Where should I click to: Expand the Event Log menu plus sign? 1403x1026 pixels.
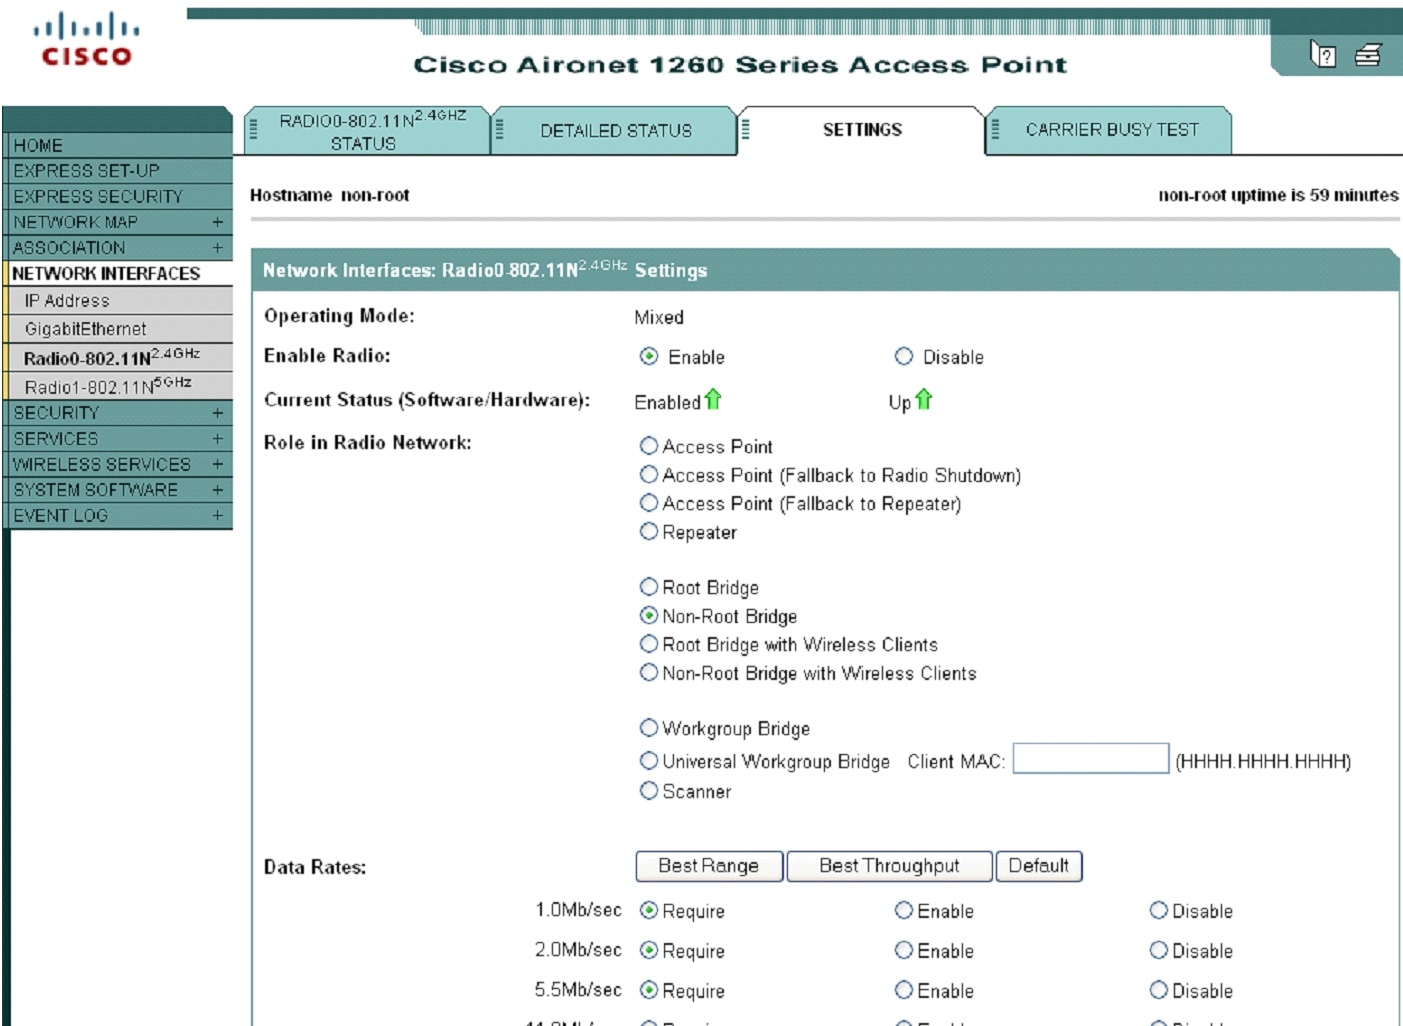217,515
